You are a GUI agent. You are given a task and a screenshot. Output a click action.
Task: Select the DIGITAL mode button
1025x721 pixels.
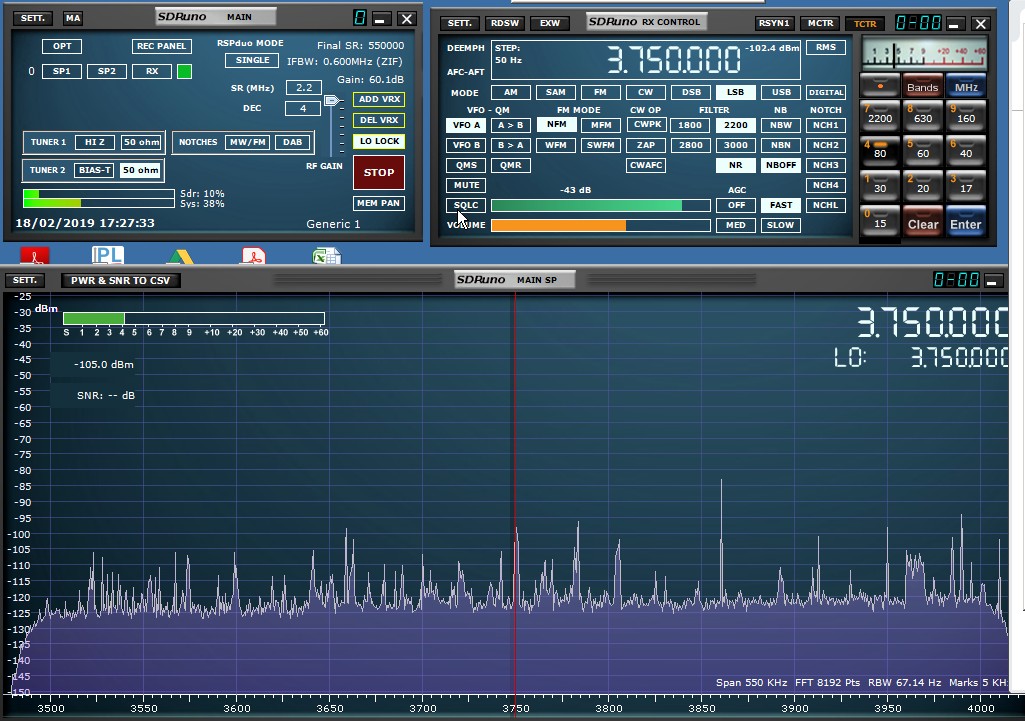826,92
